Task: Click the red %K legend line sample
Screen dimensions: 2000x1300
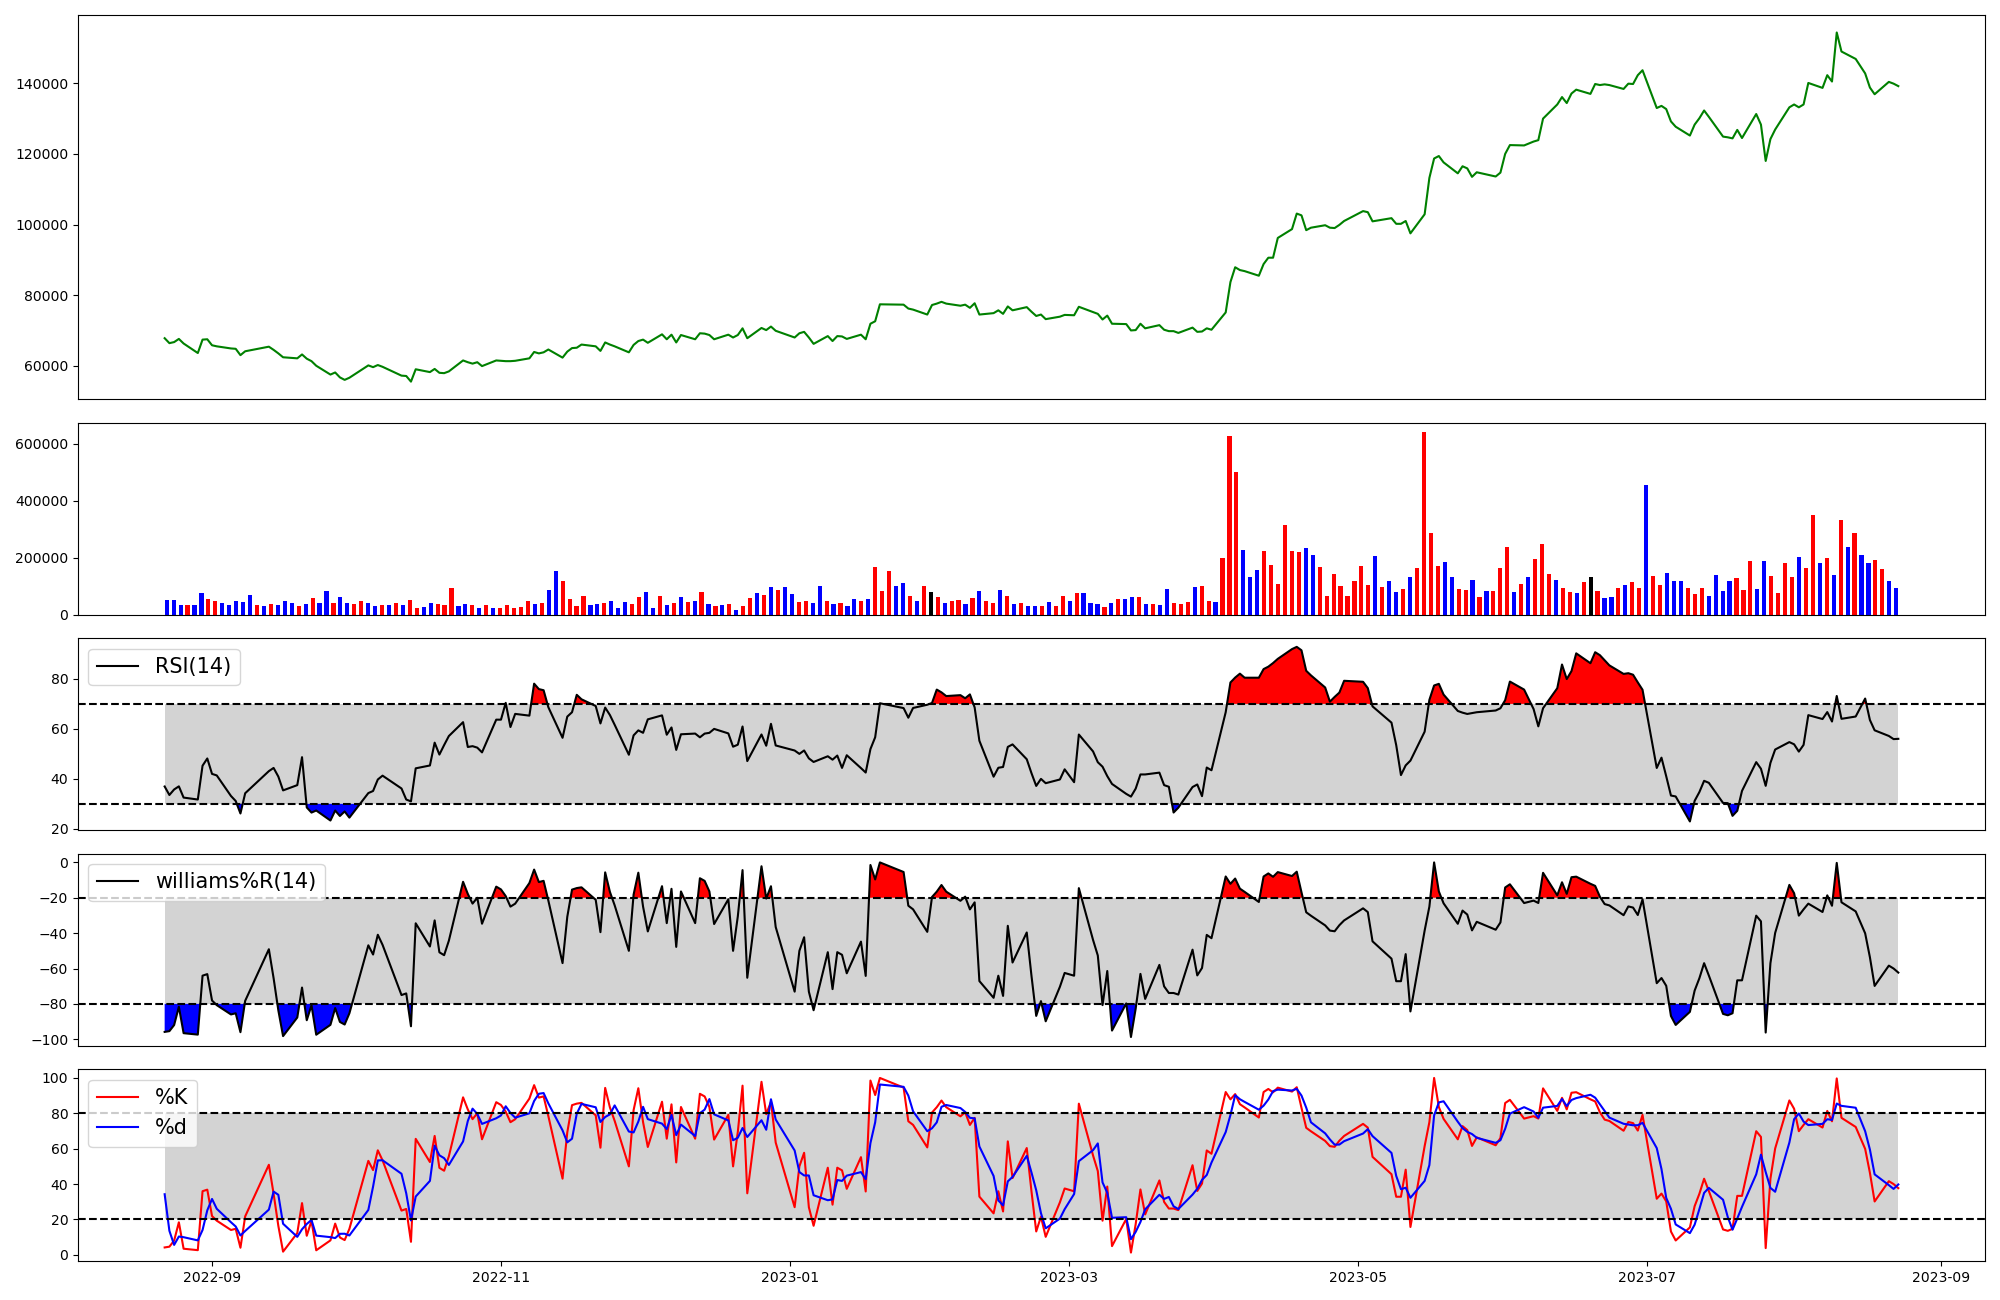Action: [x=117, y=1097]
